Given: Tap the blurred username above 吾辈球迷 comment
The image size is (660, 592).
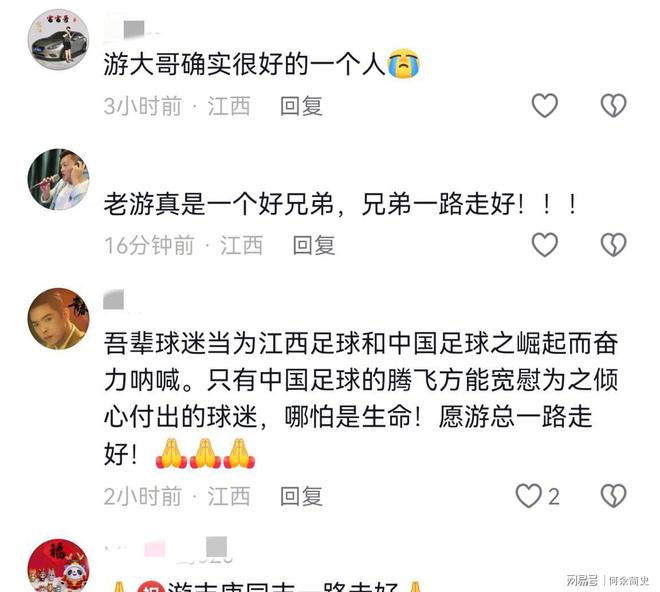Looking at the screenshot, I should click(x=114, y=299).
